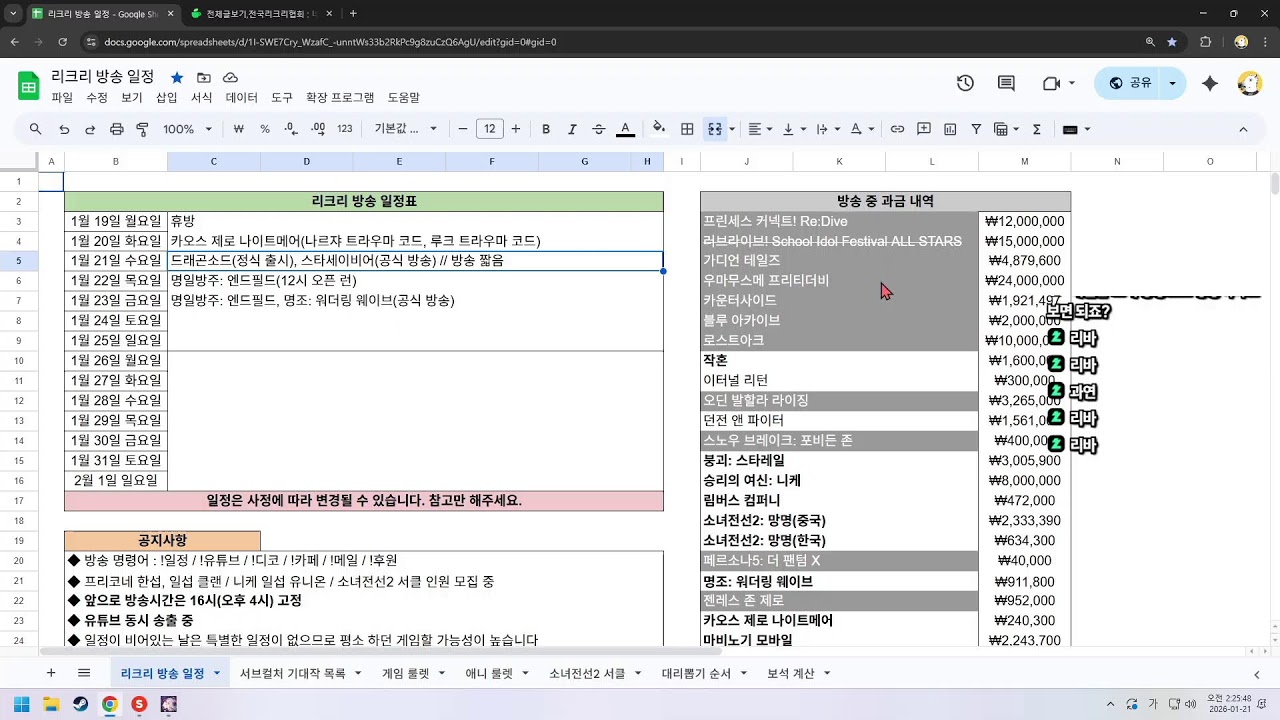
Task: Format cells as percent
Action: [265, 129]
